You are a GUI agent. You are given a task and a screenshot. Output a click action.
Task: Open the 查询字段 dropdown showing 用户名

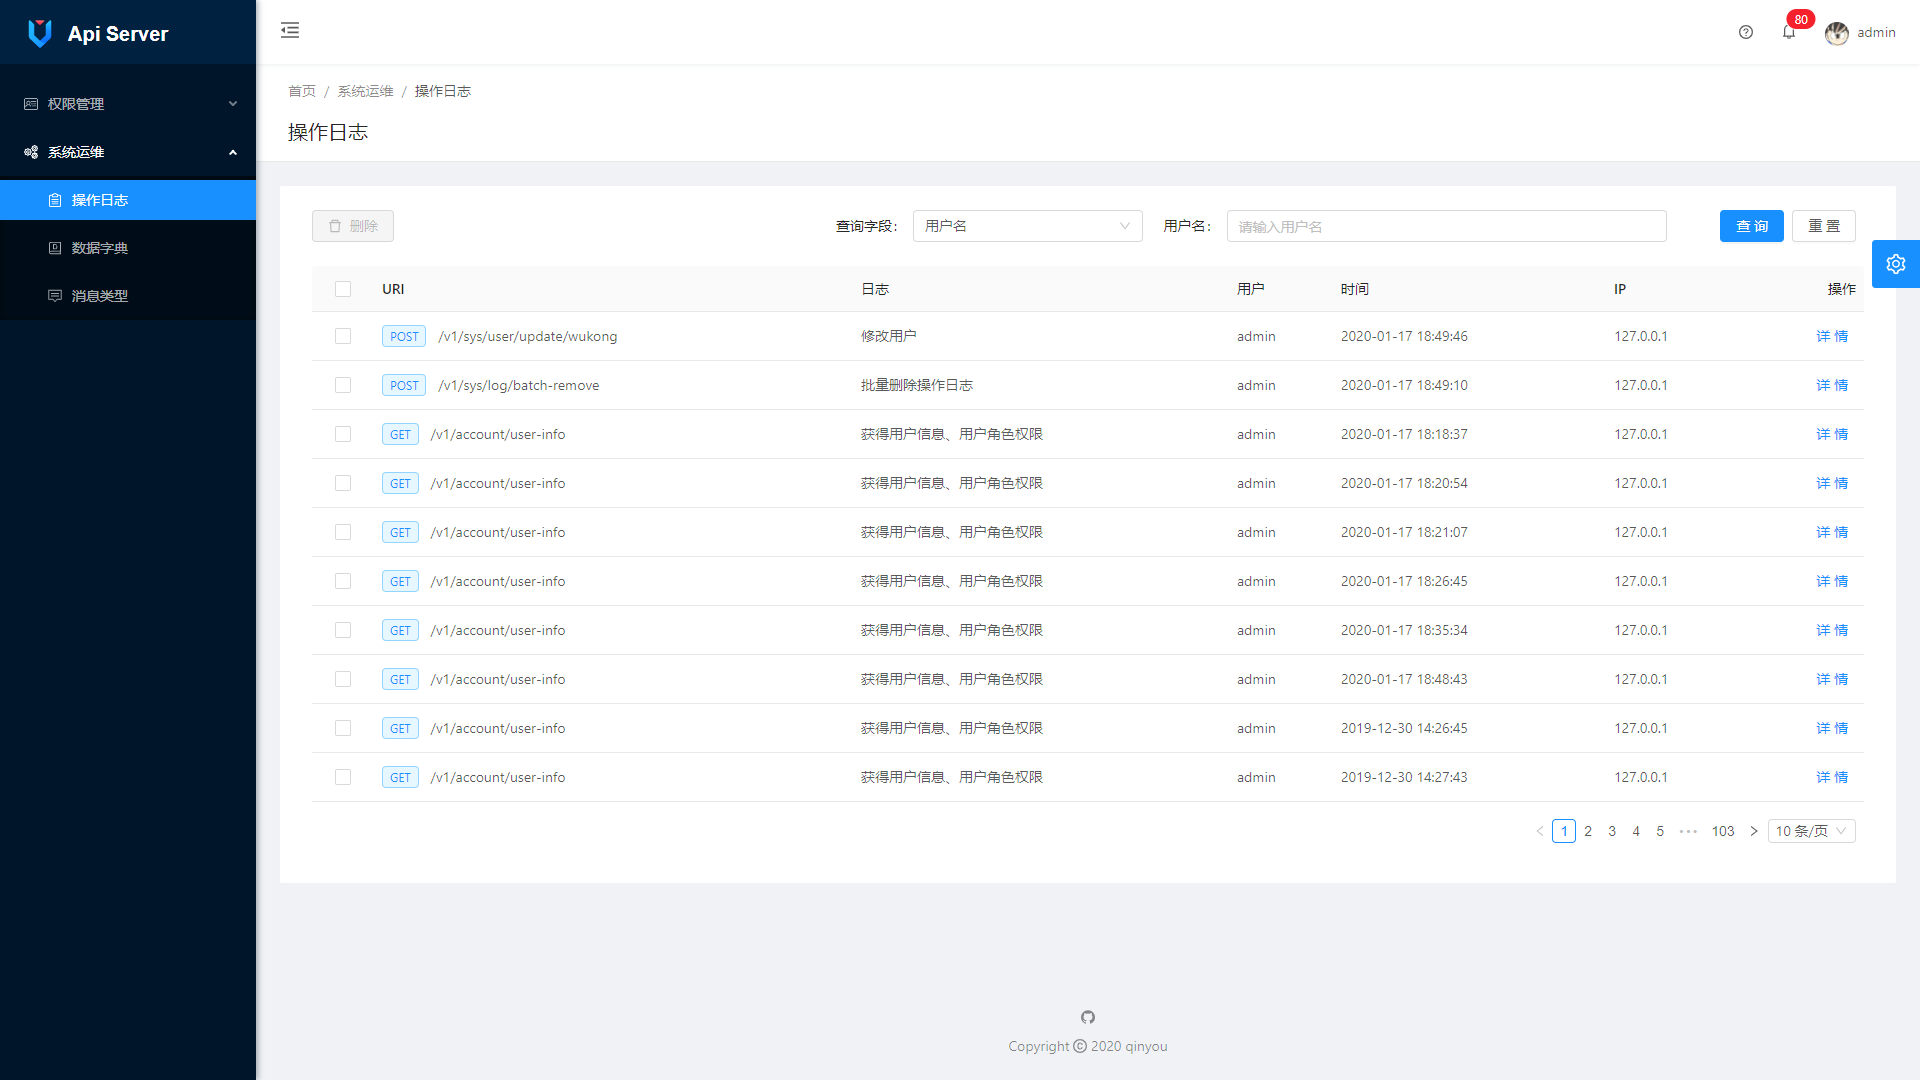coord(1027,226)
